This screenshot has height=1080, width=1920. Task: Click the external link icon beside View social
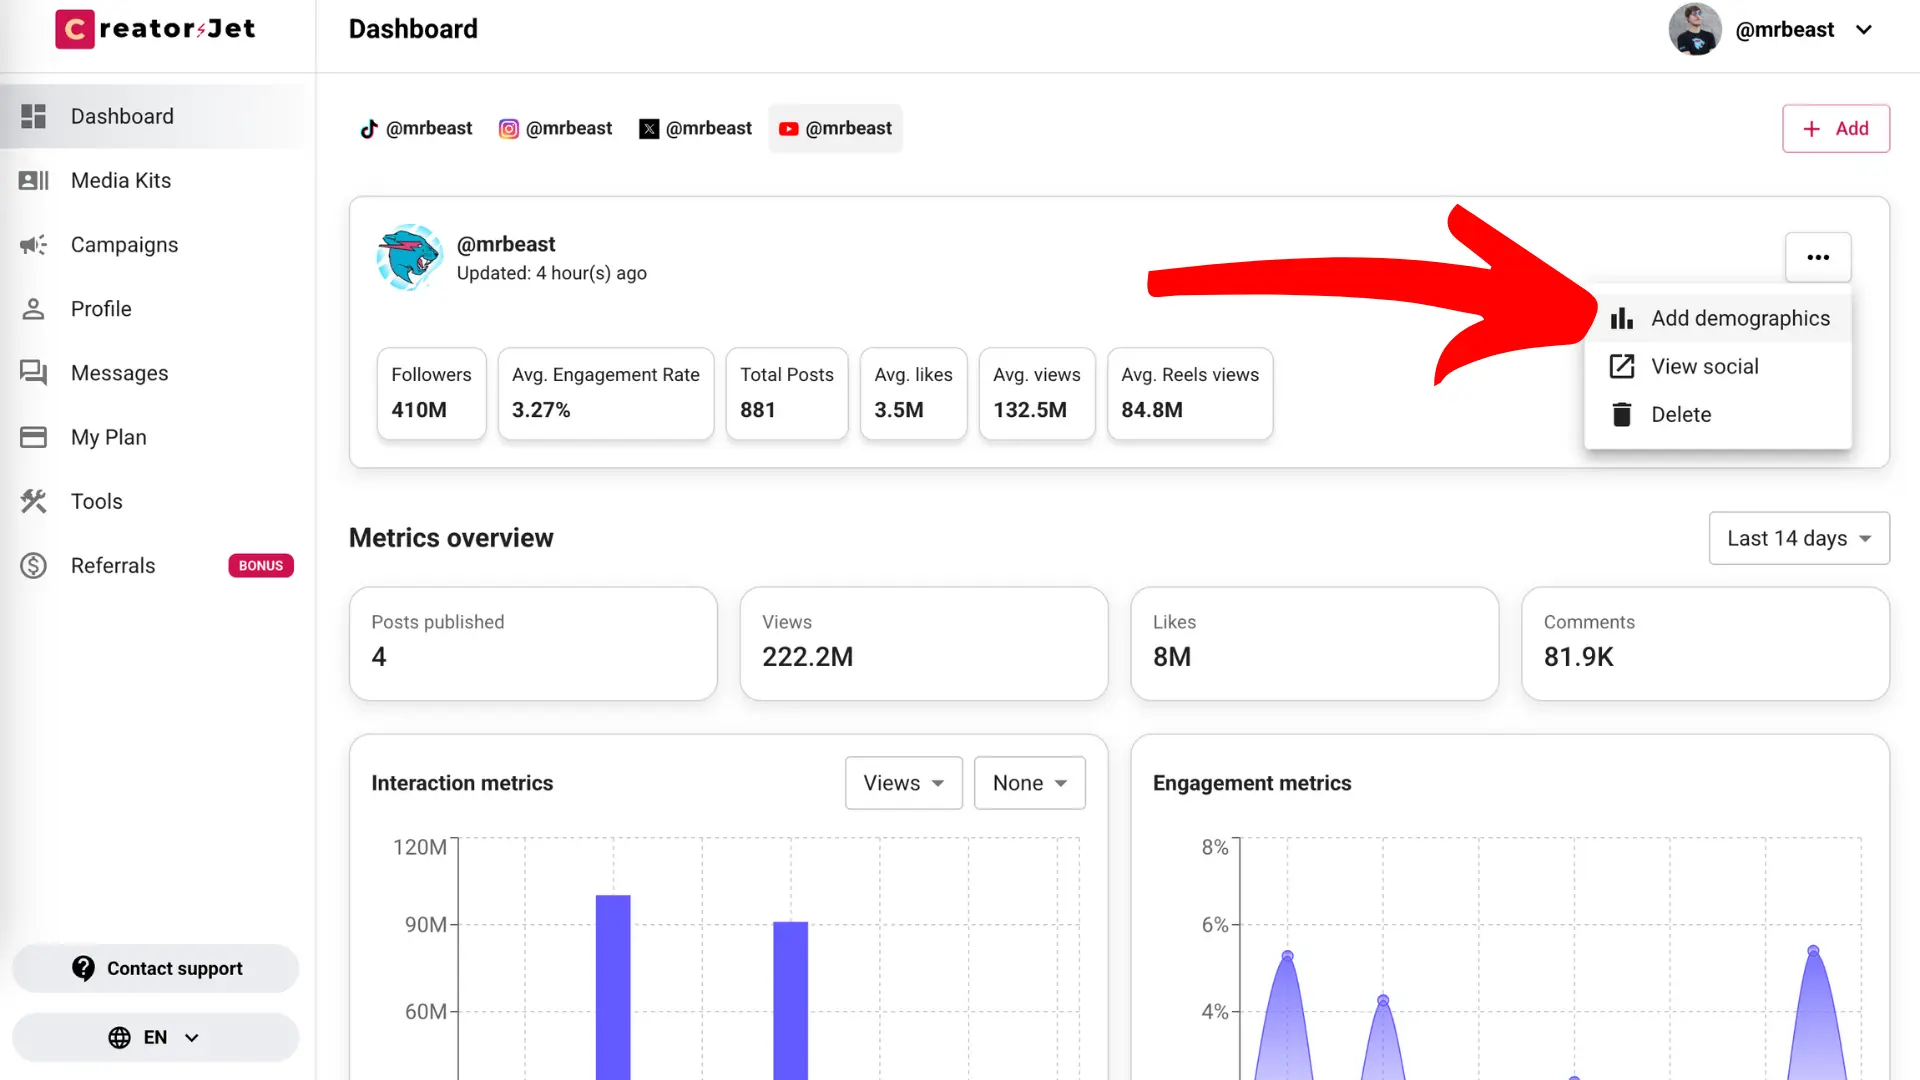click(x=1622, y=366)
